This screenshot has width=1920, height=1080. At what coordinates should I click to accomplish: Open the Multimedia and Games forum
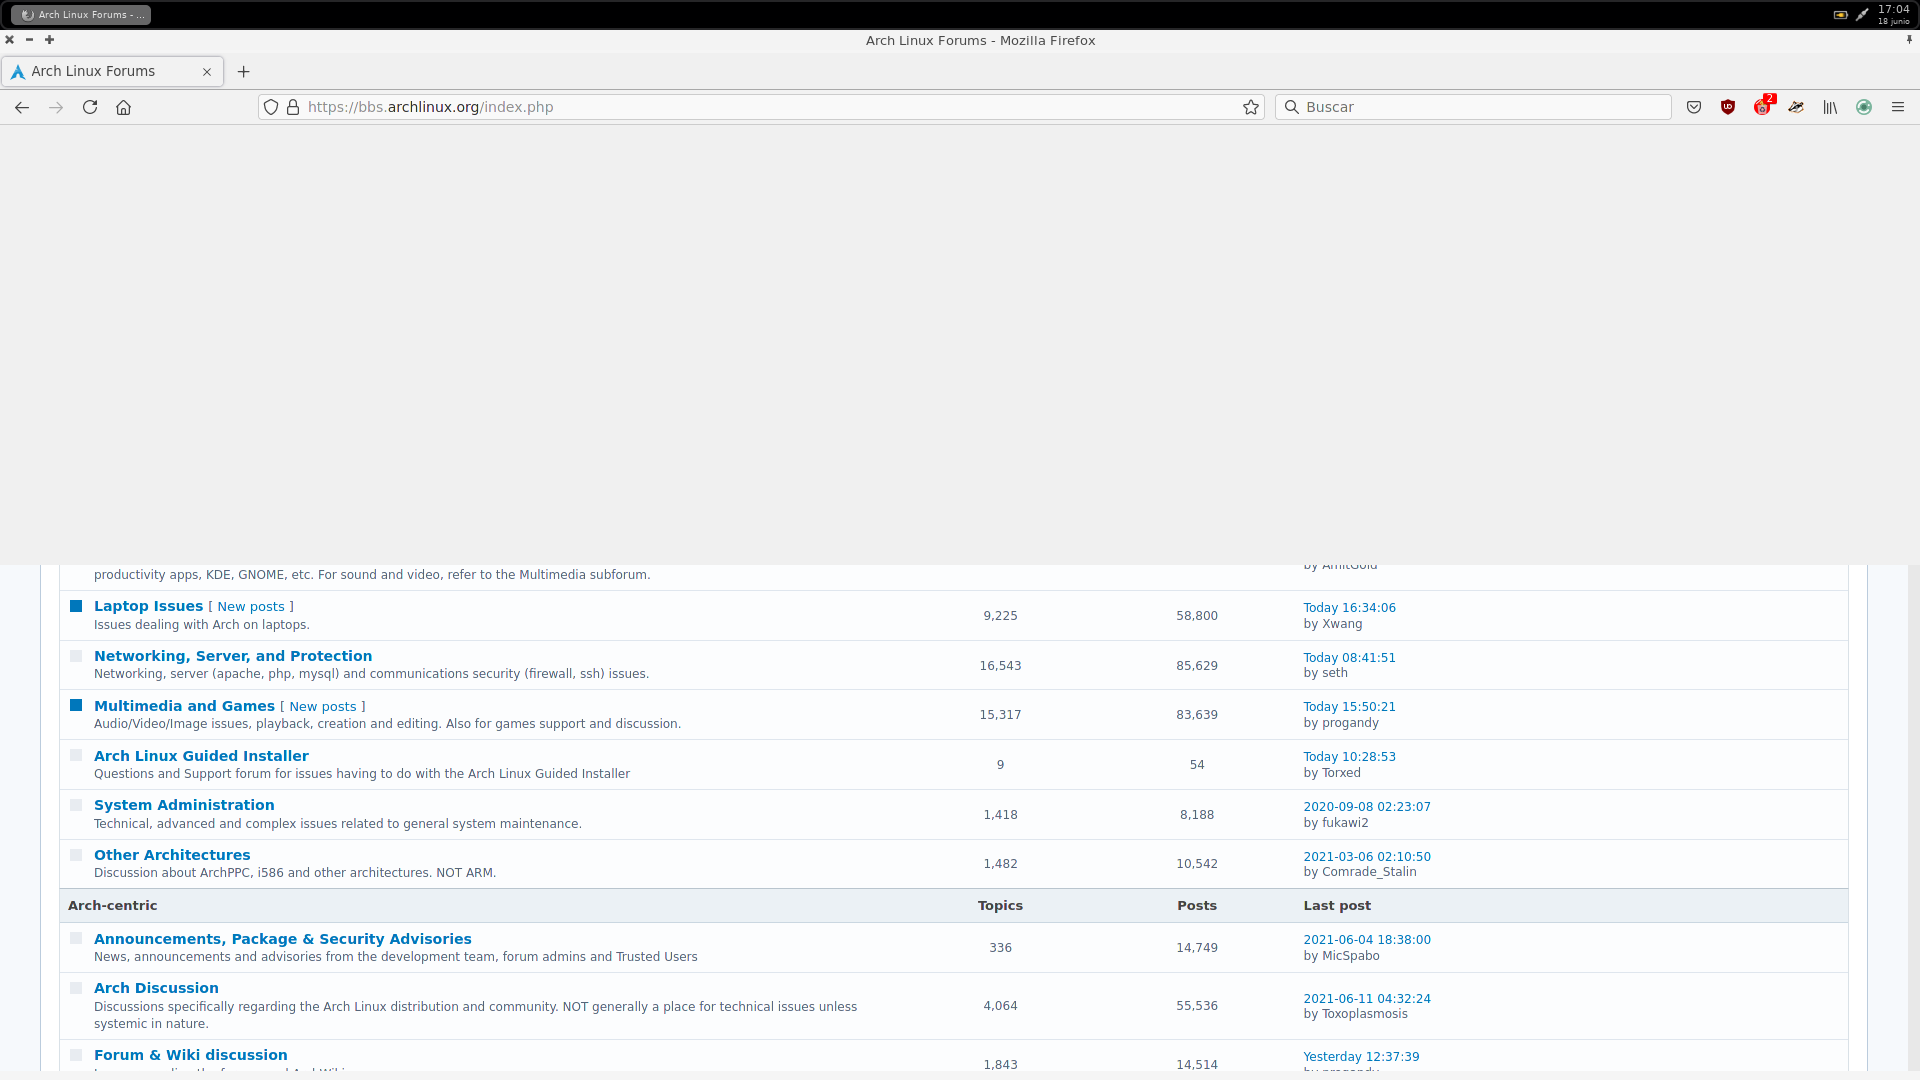[x=184, y=706]
